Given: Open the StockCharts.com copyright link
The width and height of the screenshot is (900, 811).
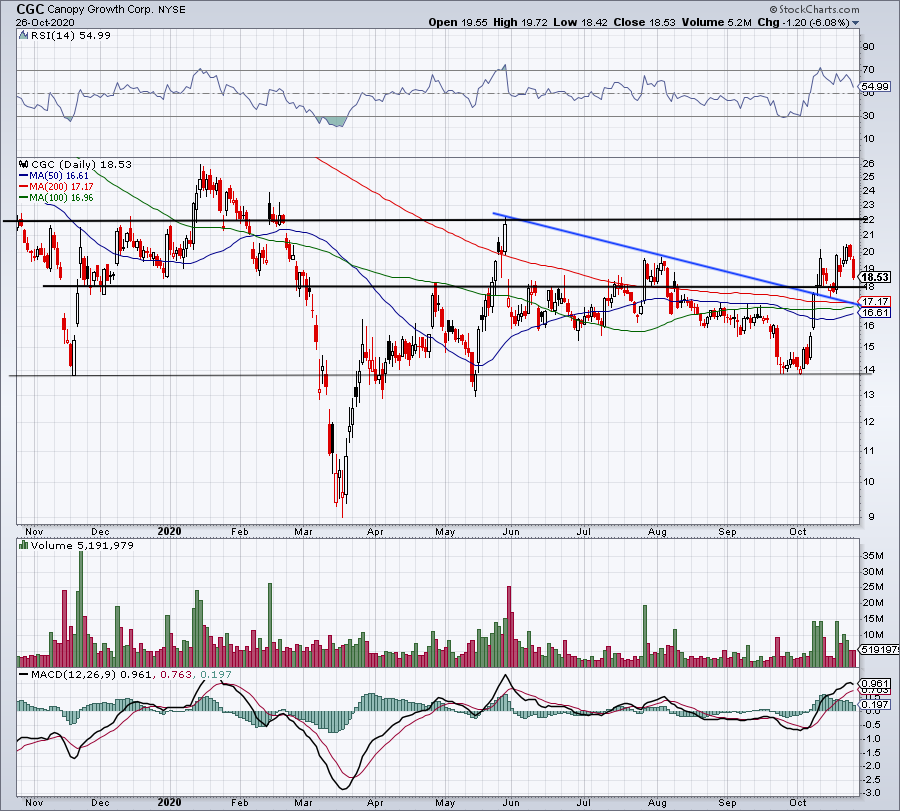Looking at the screenshot, I should pos(814,9).
